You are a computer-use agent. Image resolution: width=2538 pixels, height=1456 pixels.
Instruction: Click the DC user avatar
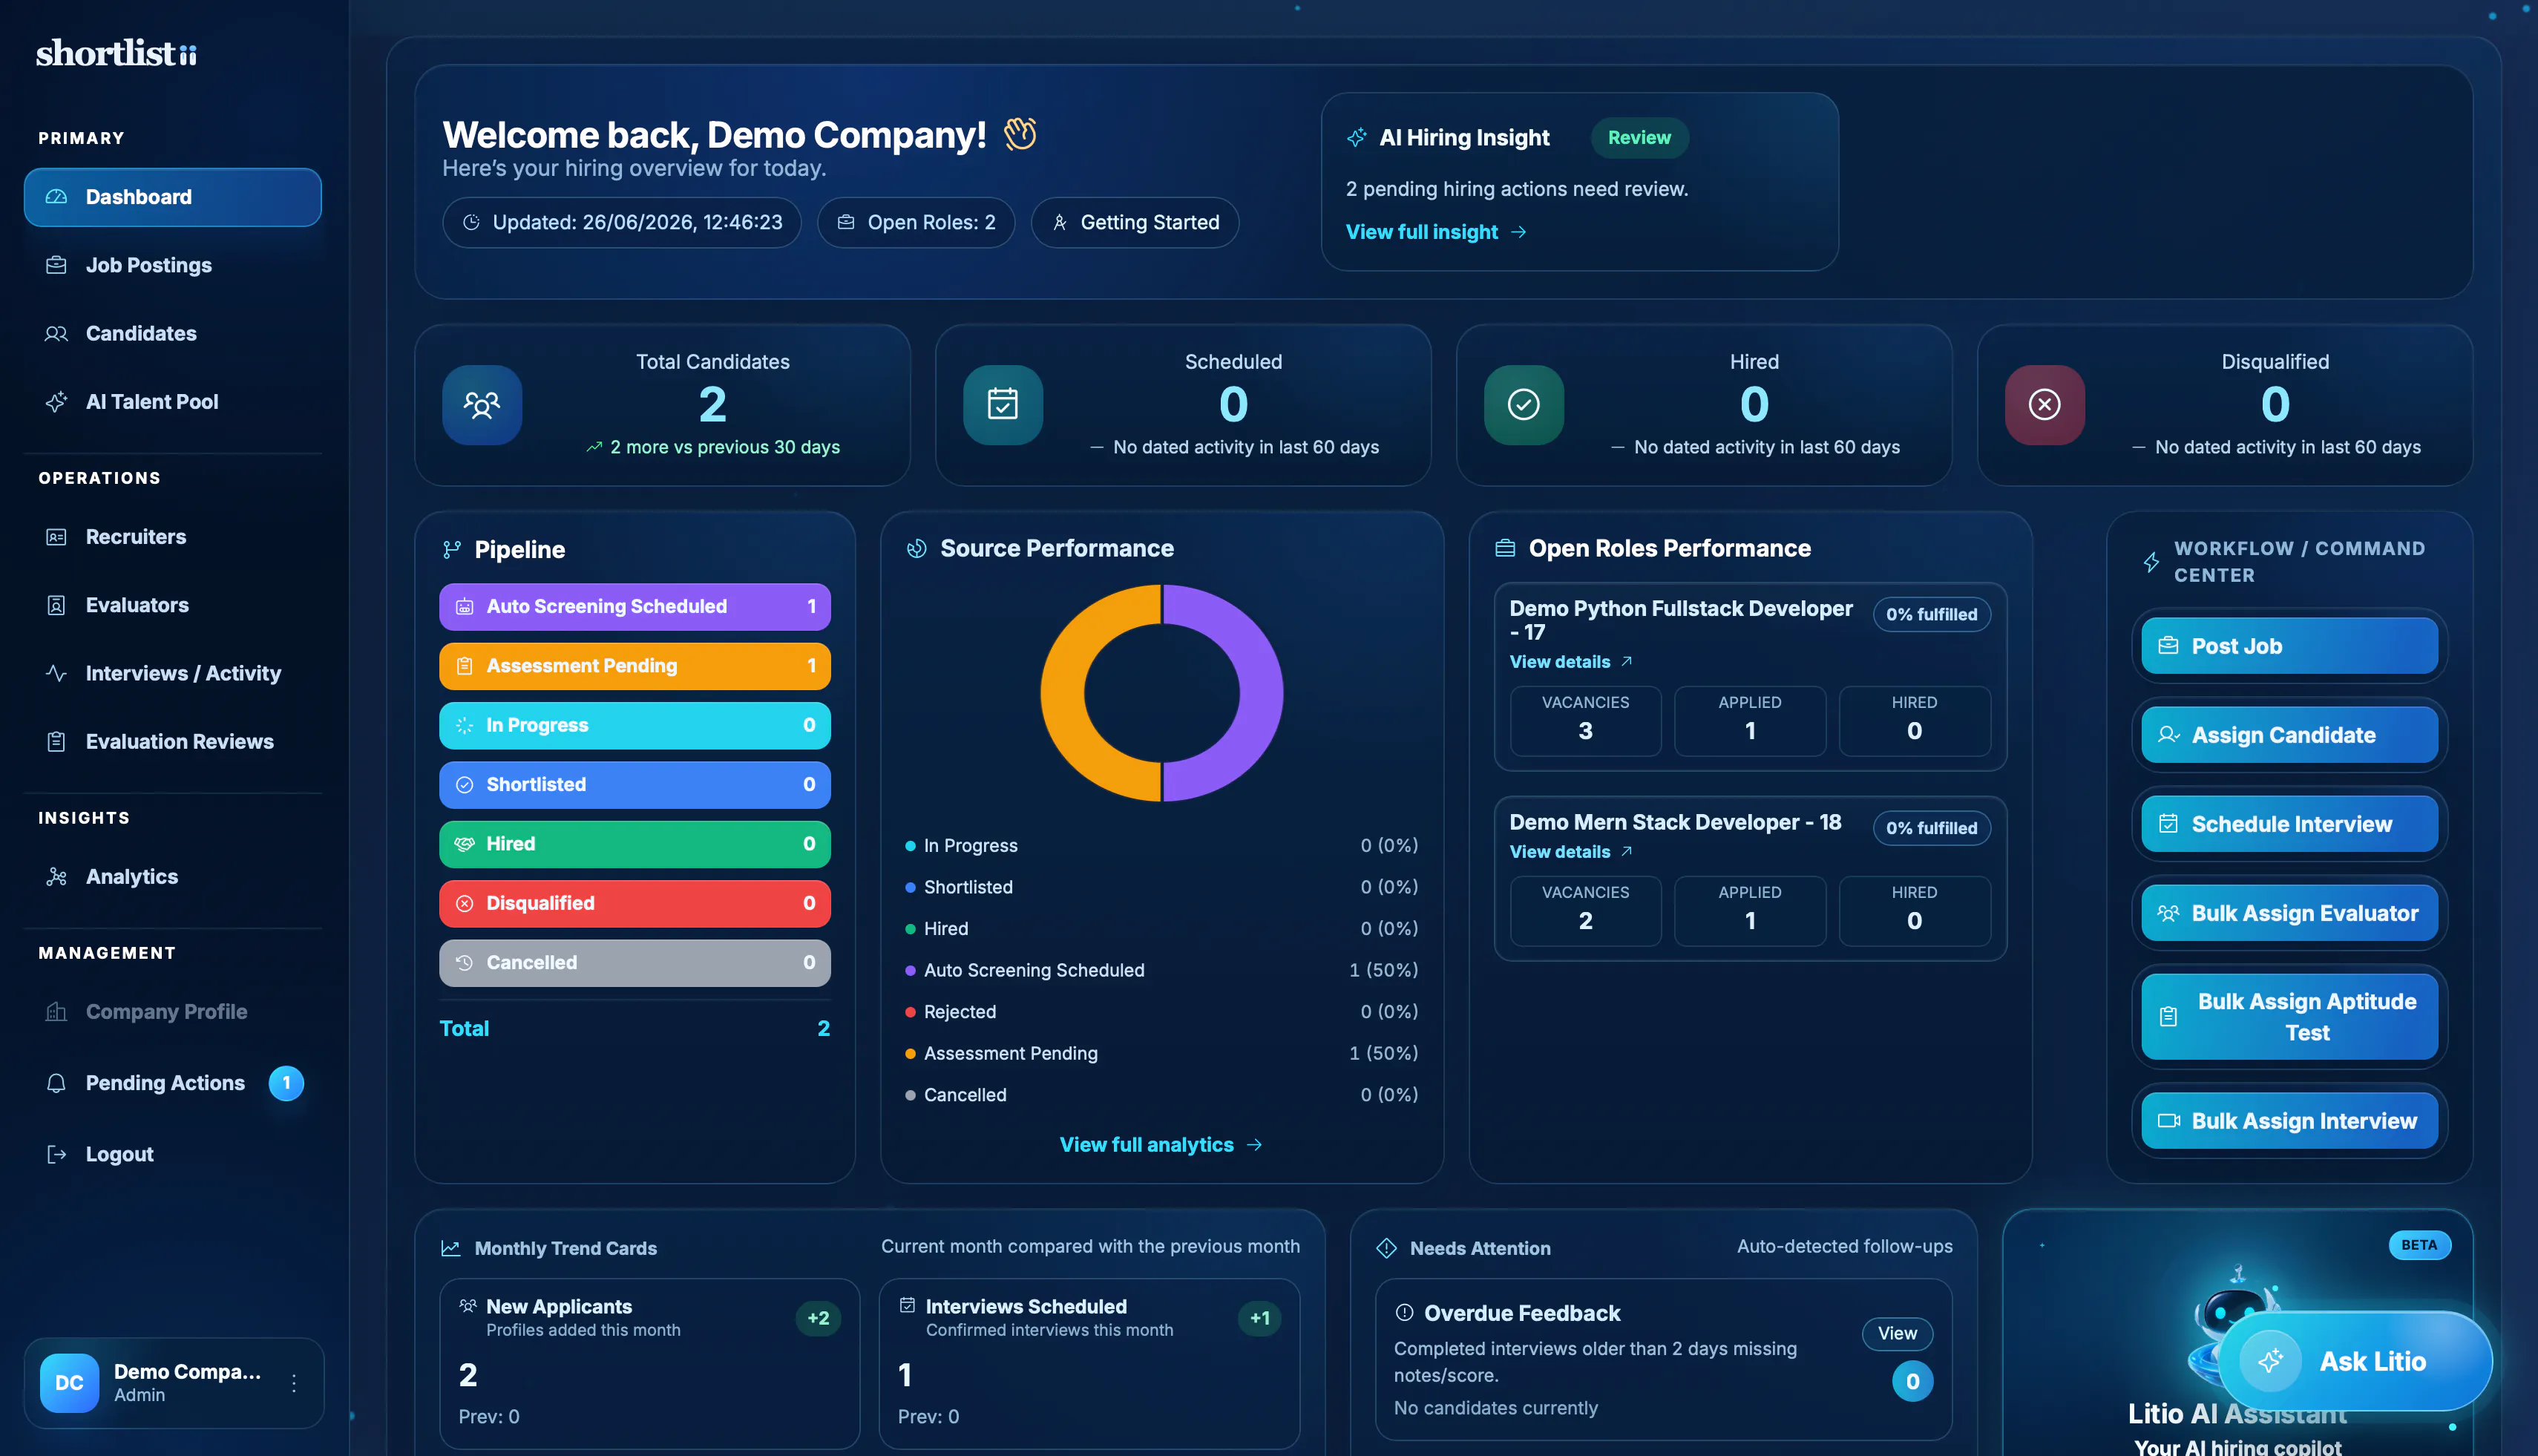point(69,1382)
